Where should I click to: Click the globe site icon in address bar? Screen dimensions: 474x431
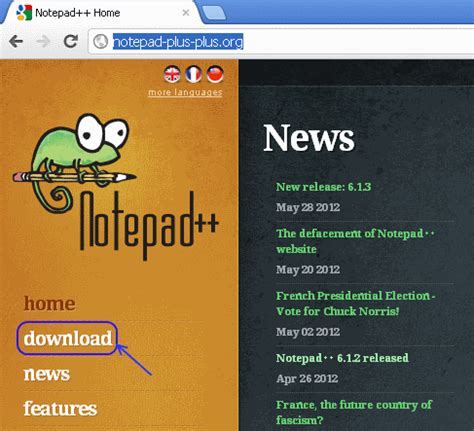tap(100, 42)
